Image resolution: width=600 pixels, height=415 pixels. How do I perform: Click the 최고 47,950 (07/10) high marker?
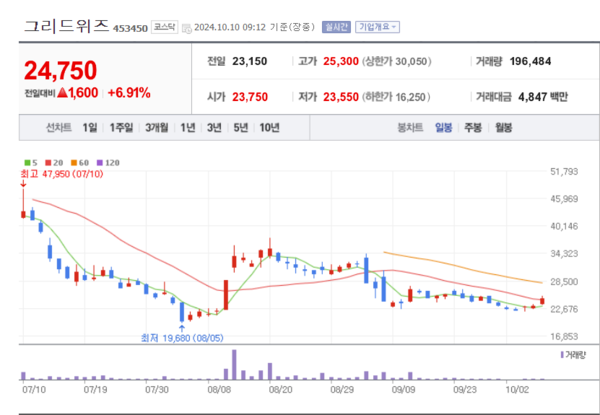[62, 174]
